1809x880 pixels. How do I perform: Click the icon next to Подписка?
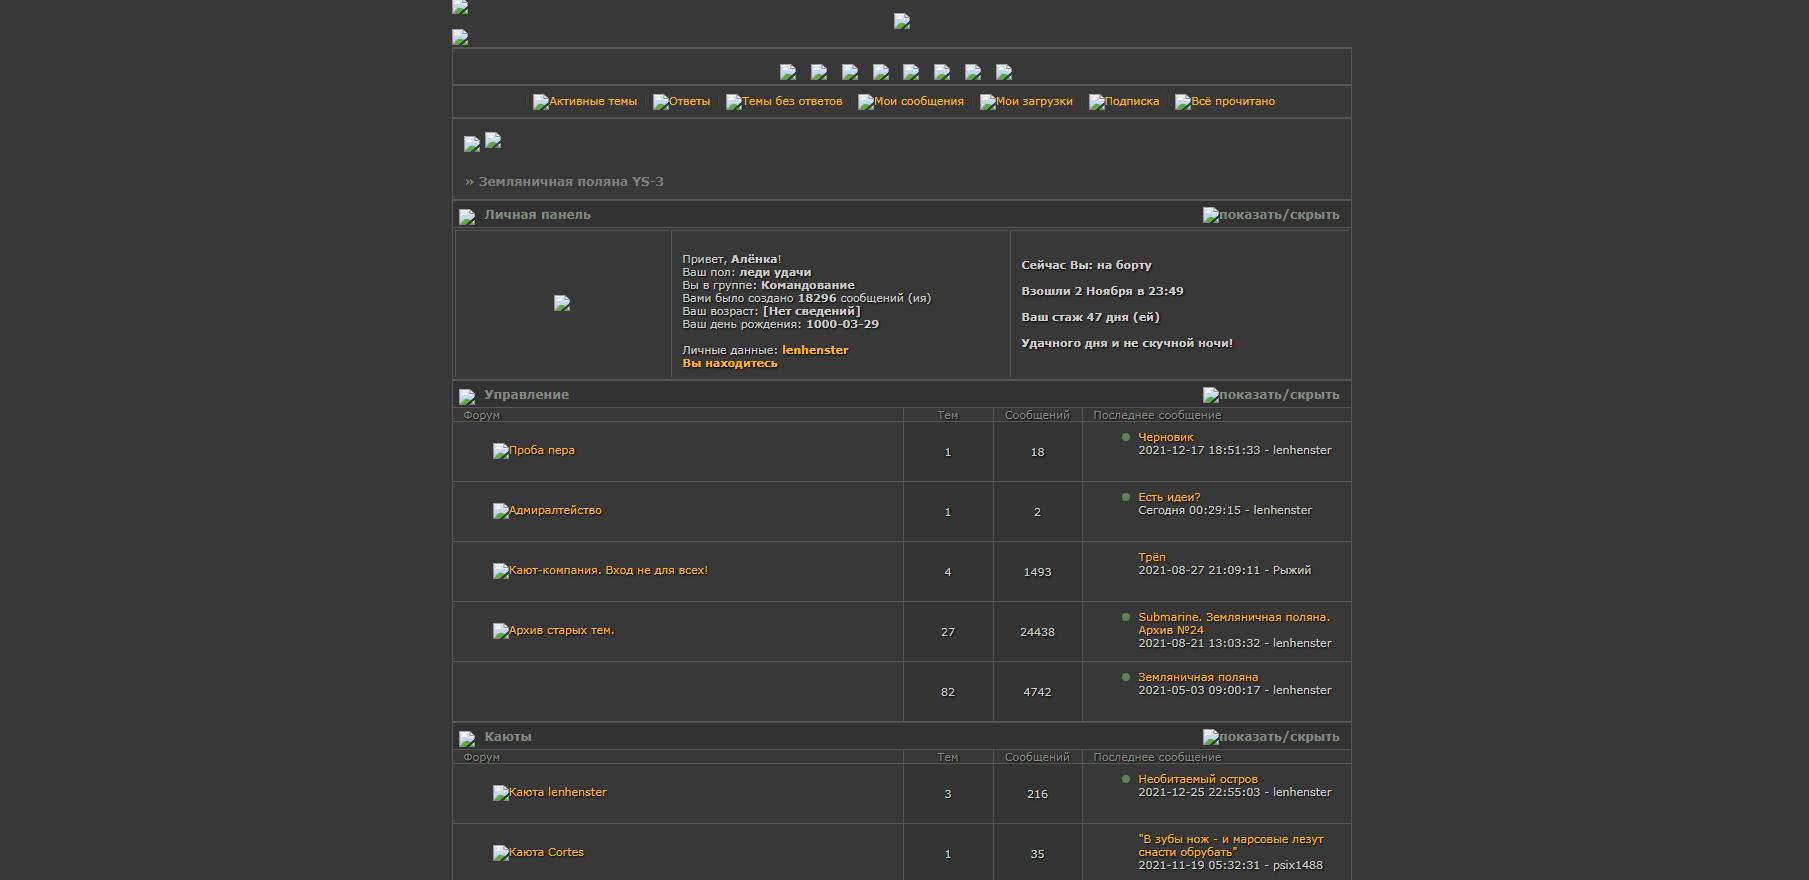coord(1096,102)
